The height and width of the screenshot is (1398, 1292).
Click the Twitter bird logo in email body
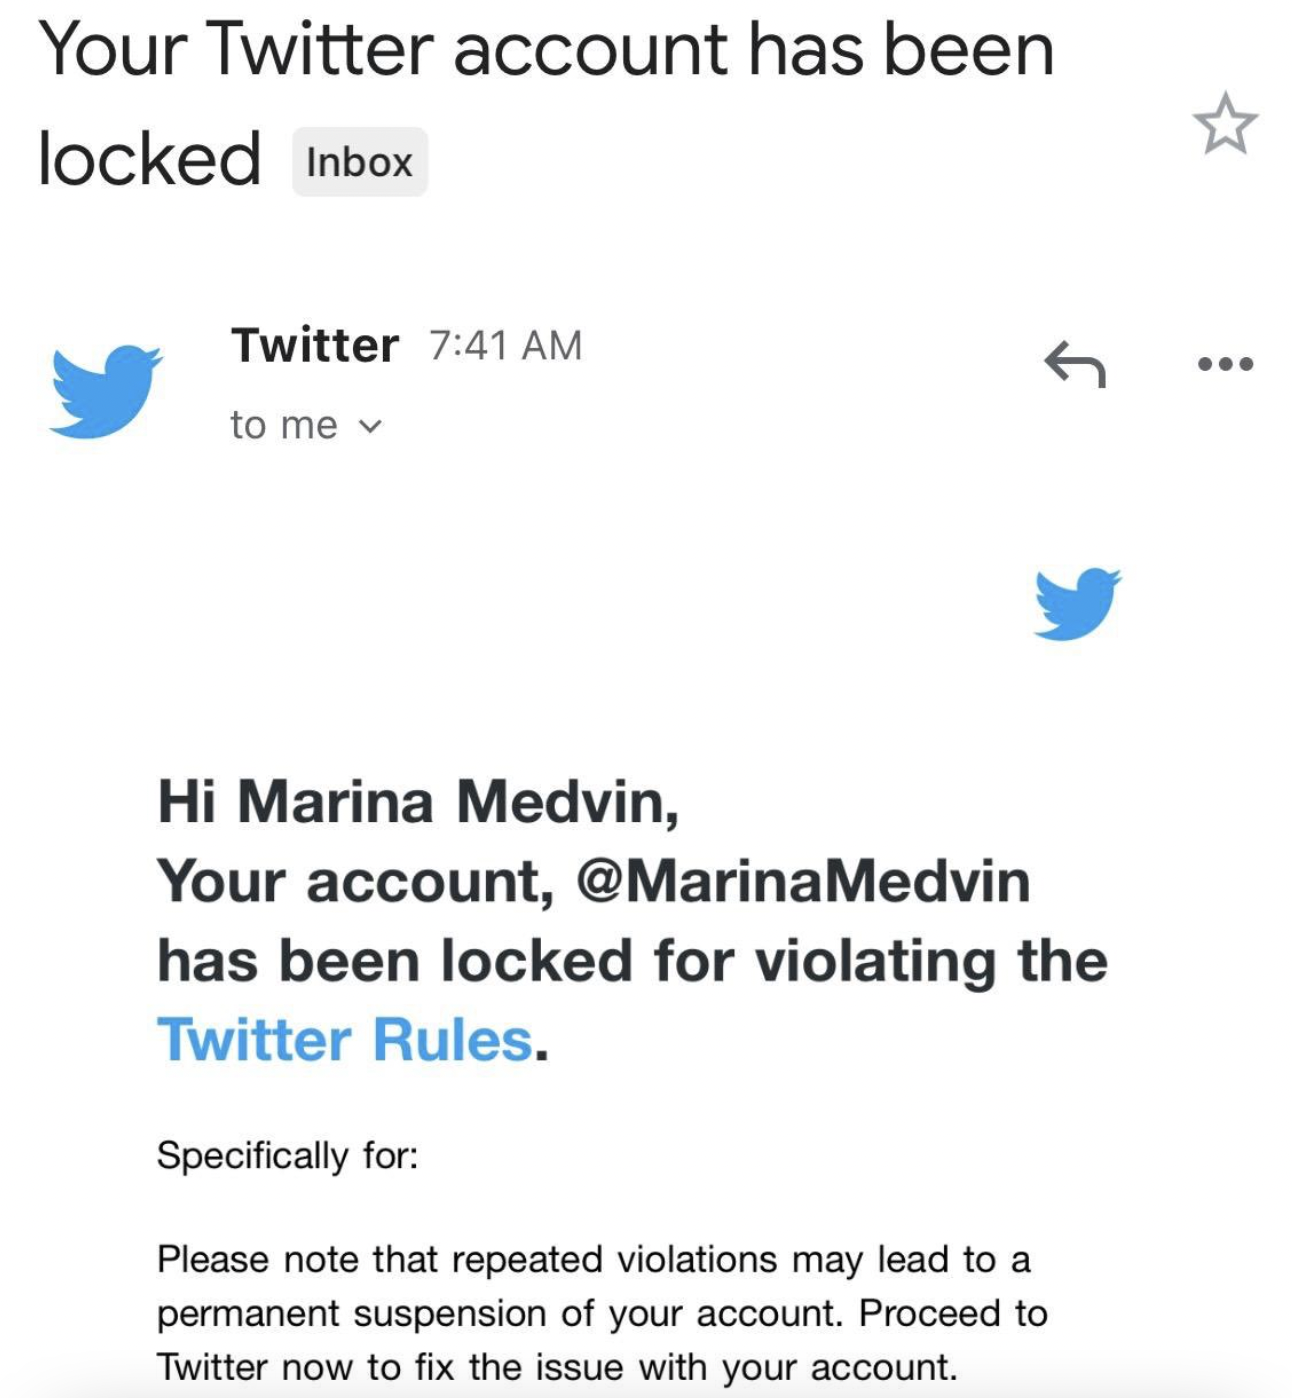[x=1077, y=603]
